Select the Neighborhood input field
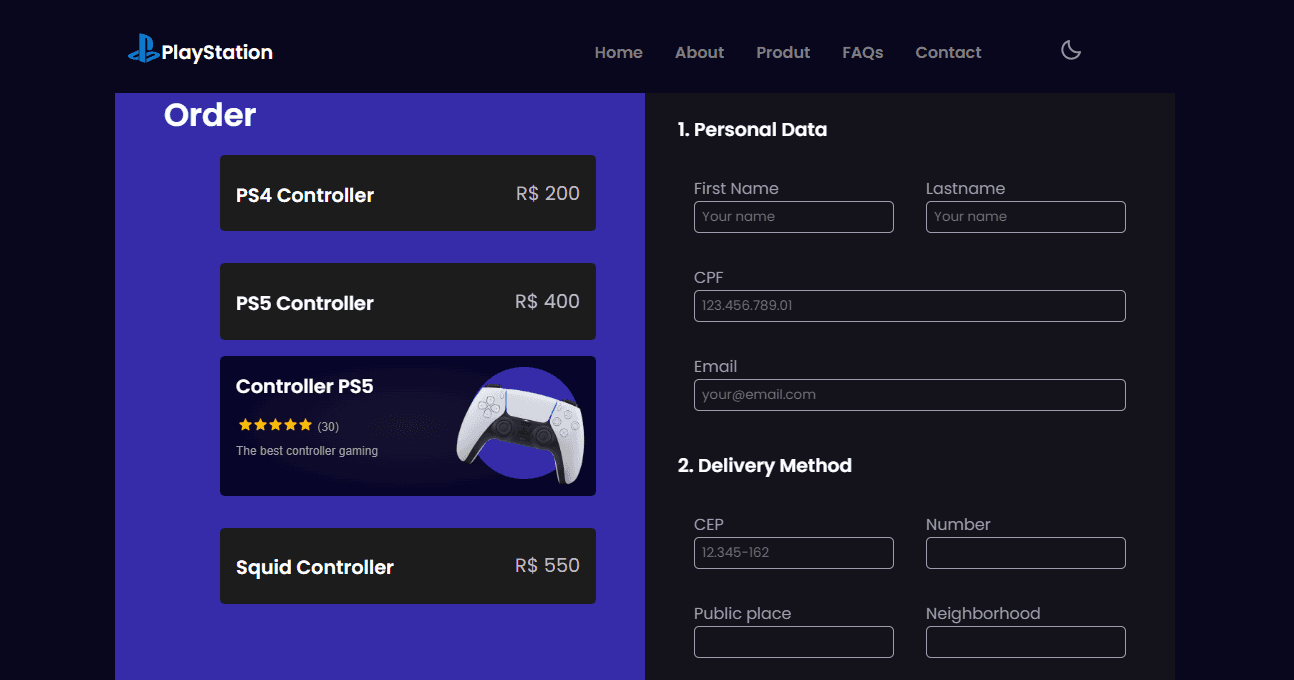Screen dimensions: 1294x680 click(x=1026, y=642)
